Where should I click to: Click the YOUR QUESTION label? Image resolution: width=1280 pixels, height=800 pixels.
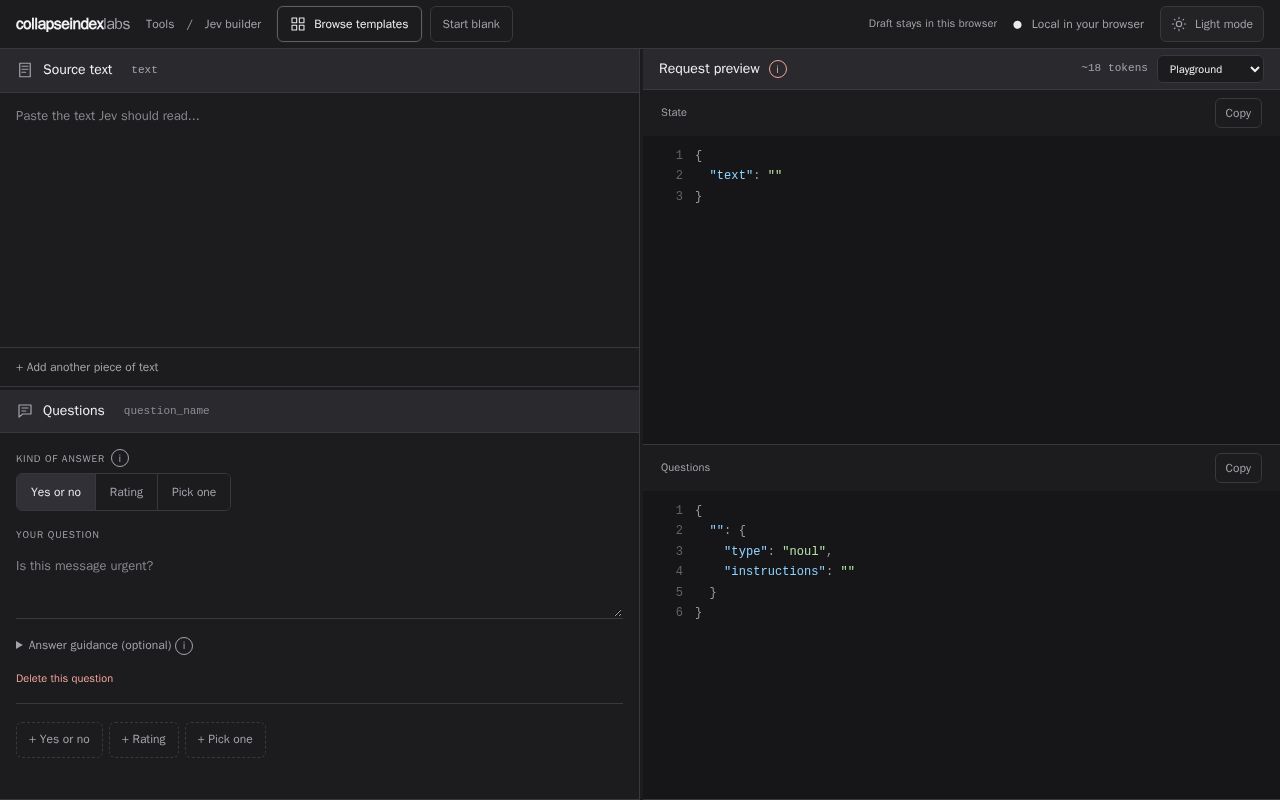(x=57, y=535)
